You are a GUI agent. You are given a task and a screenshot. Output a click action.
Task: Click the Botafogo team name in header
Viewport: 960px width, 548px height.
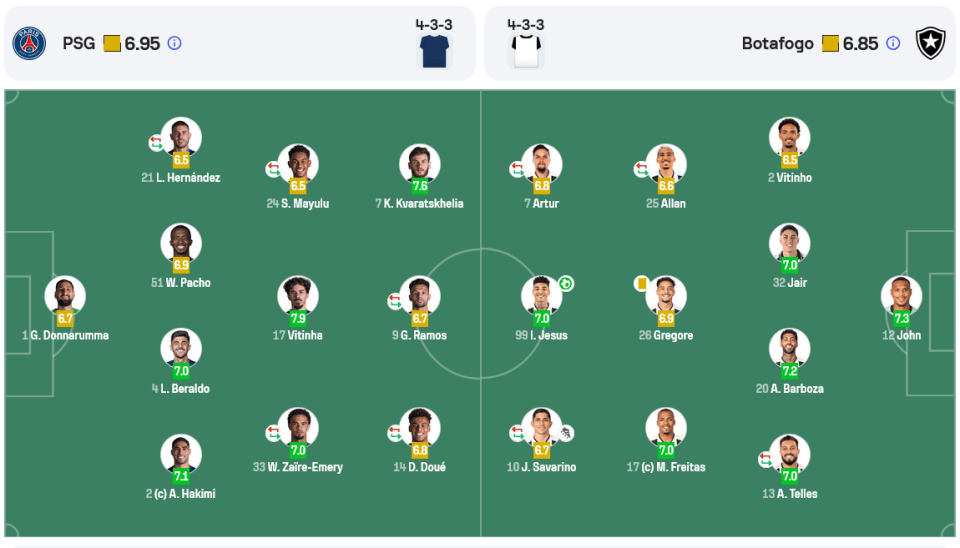(x=777, y=44)
